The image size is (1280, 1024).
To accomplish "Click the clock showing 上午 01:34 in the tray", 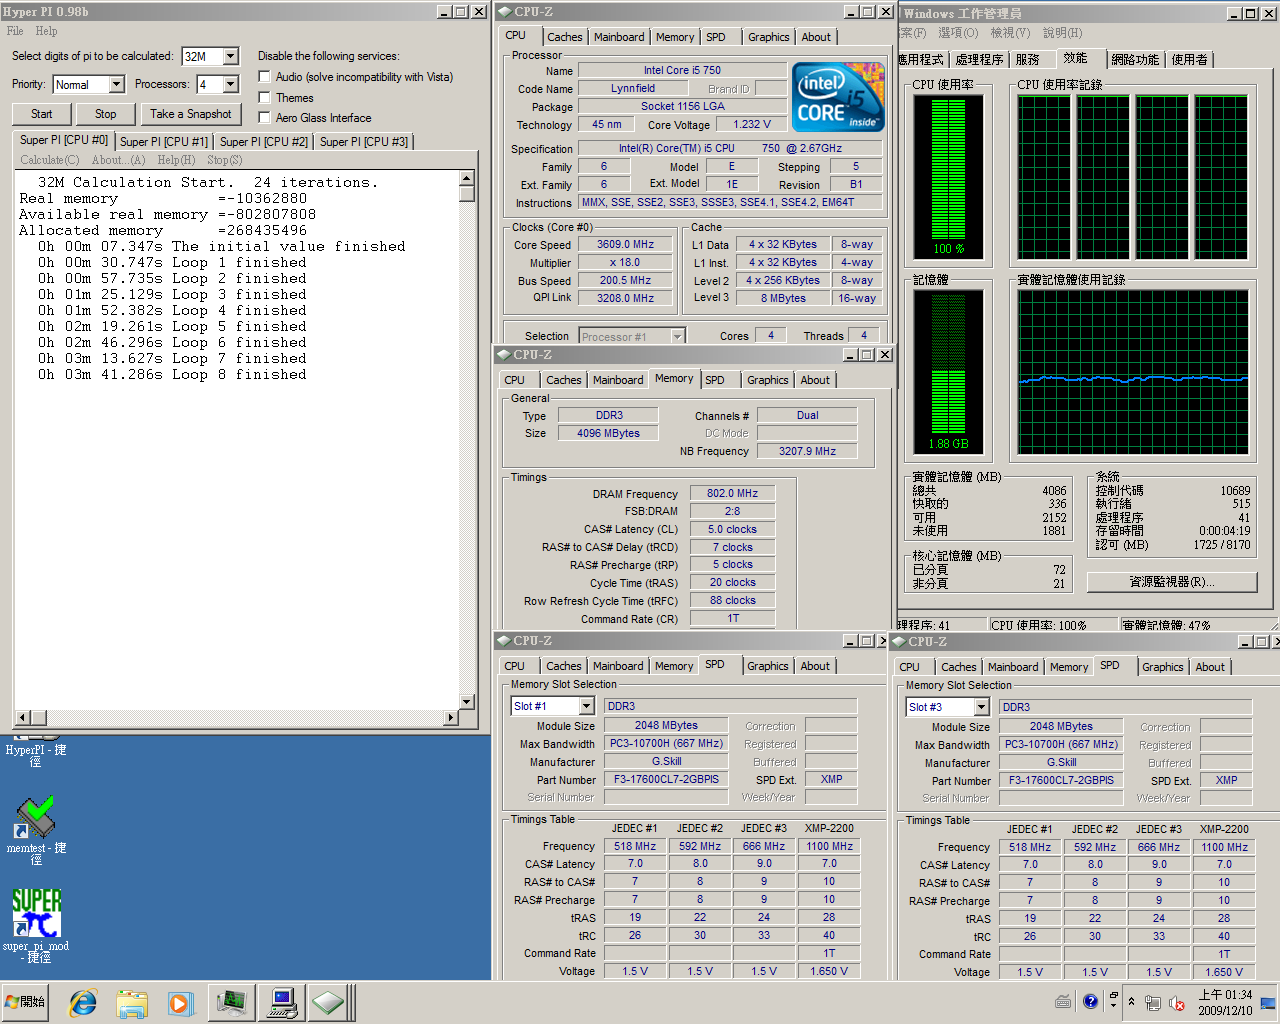I will pyautogui.click(x=1225, y=1002).
